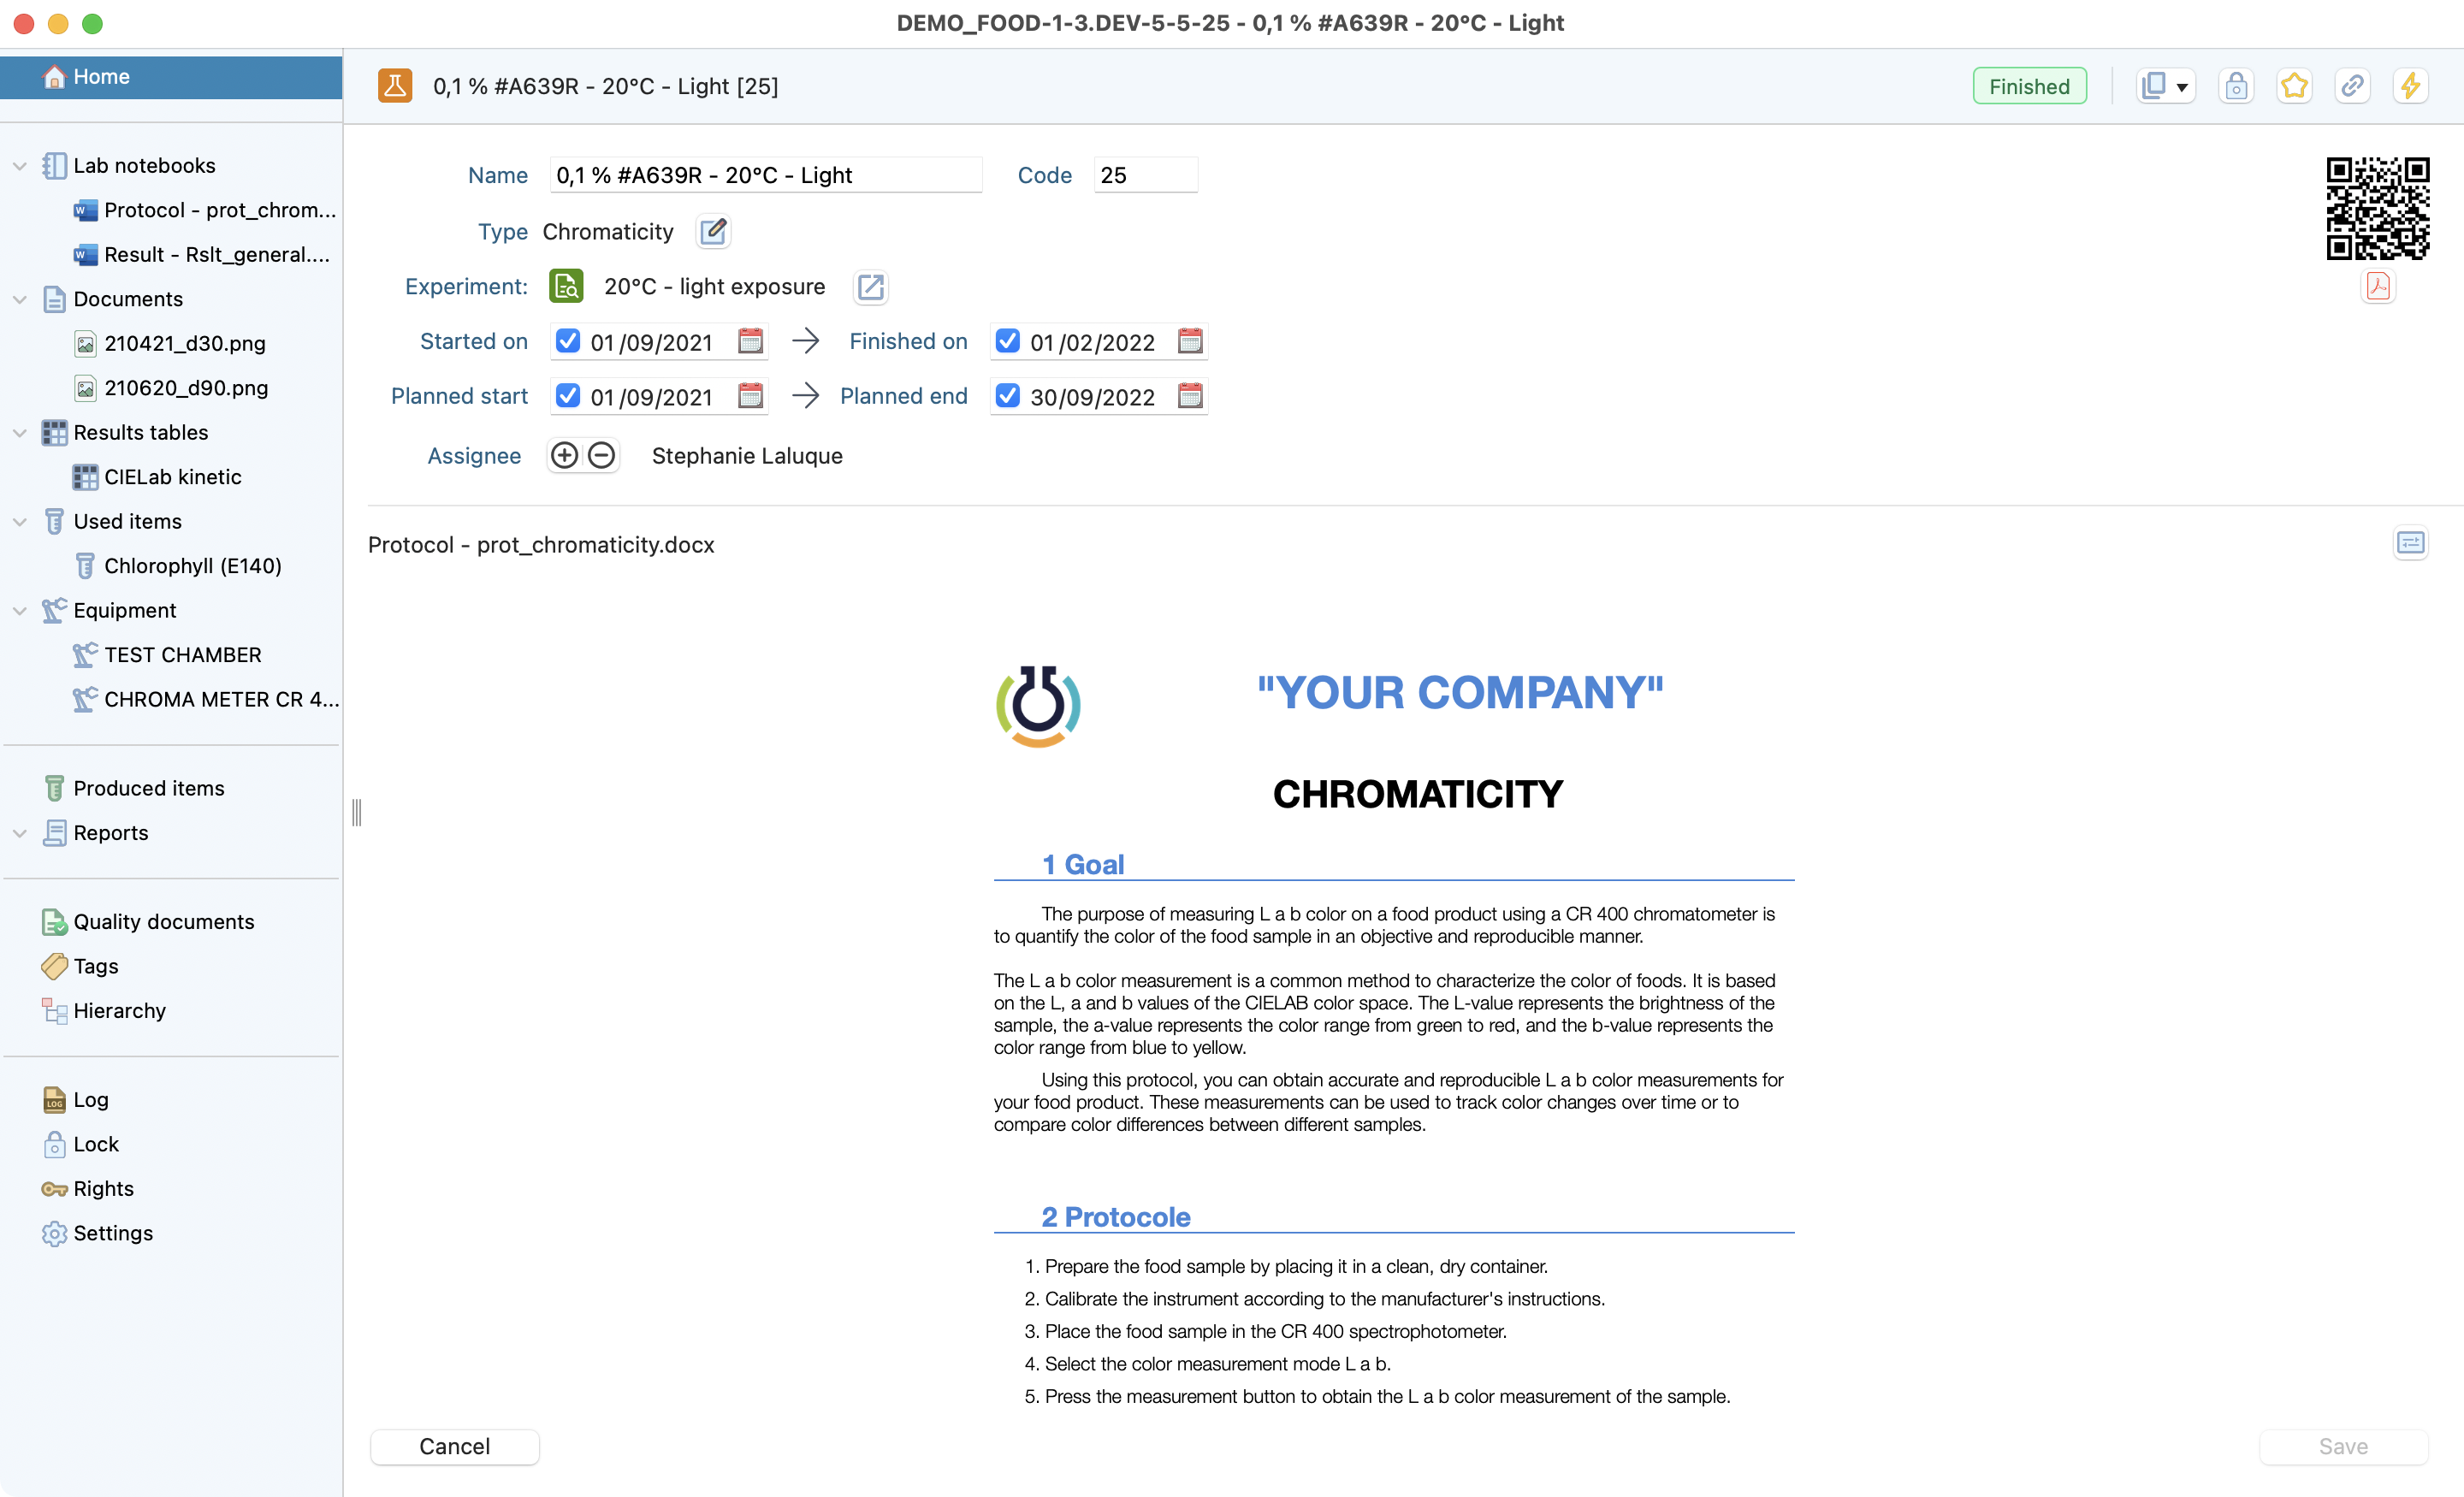This screenshot has width=2464, height=1497.
Task: Remove assignee with minus icon
Action: click(601, 456)
